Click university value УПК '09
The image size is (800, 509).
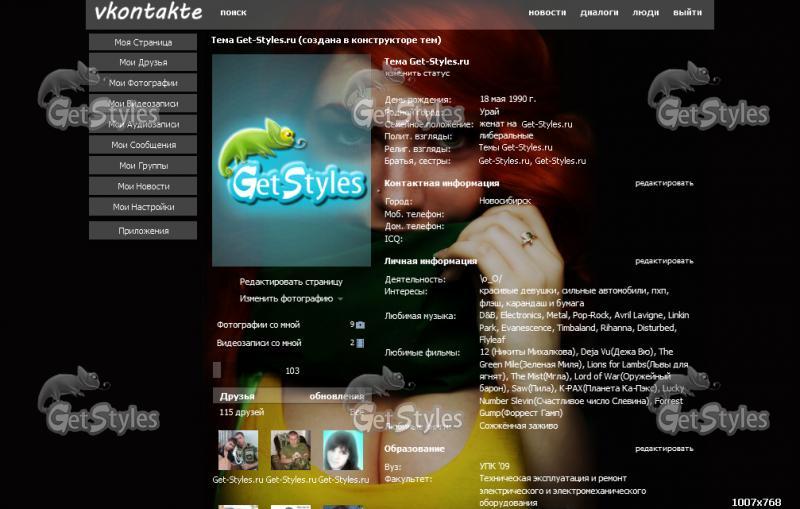tap(494, 466)
